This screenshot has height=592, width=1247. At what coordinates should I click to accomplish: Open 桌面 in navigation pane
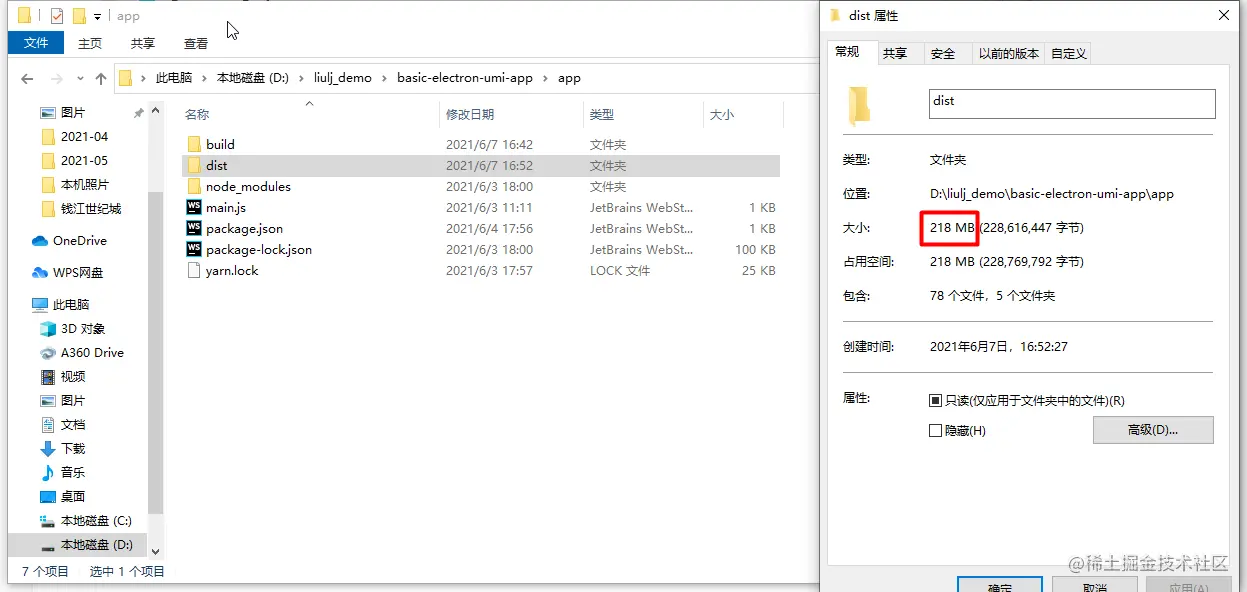tap(73, 496)
